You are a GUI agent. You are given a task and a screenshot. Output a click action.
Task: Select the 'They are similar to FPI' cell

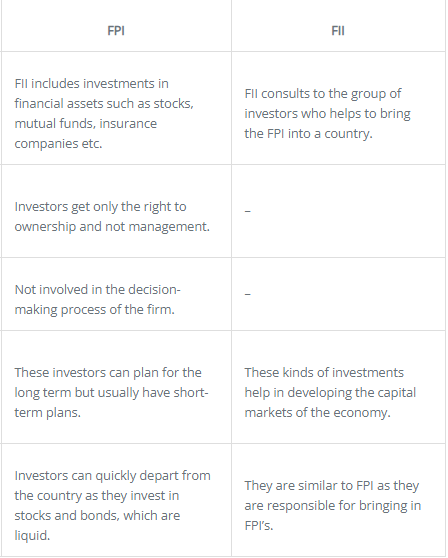338,500
